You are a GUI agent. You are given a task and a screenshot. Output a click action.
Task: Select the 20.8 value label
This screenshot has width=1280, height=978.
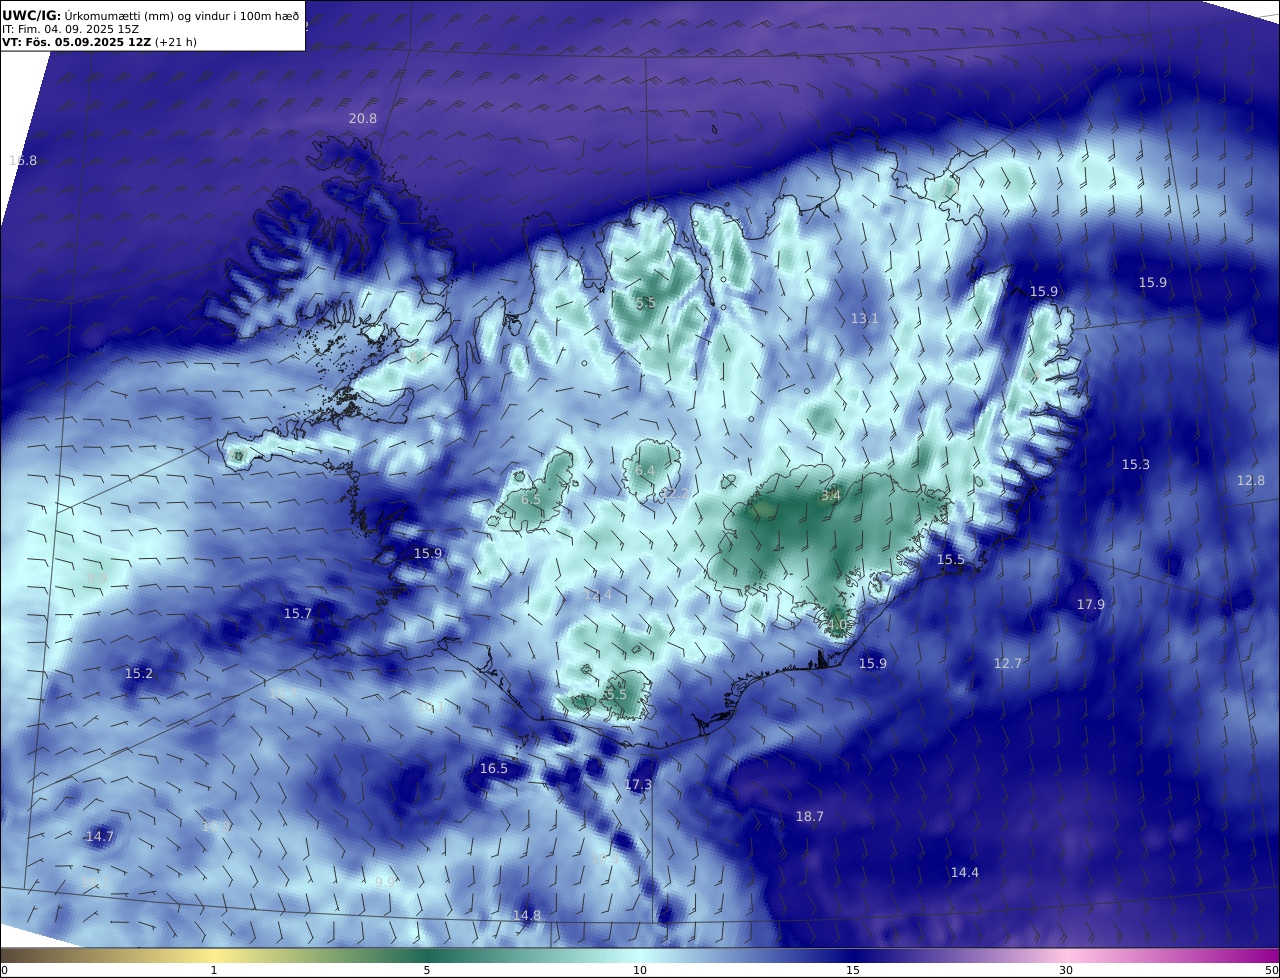coord(363,118)
